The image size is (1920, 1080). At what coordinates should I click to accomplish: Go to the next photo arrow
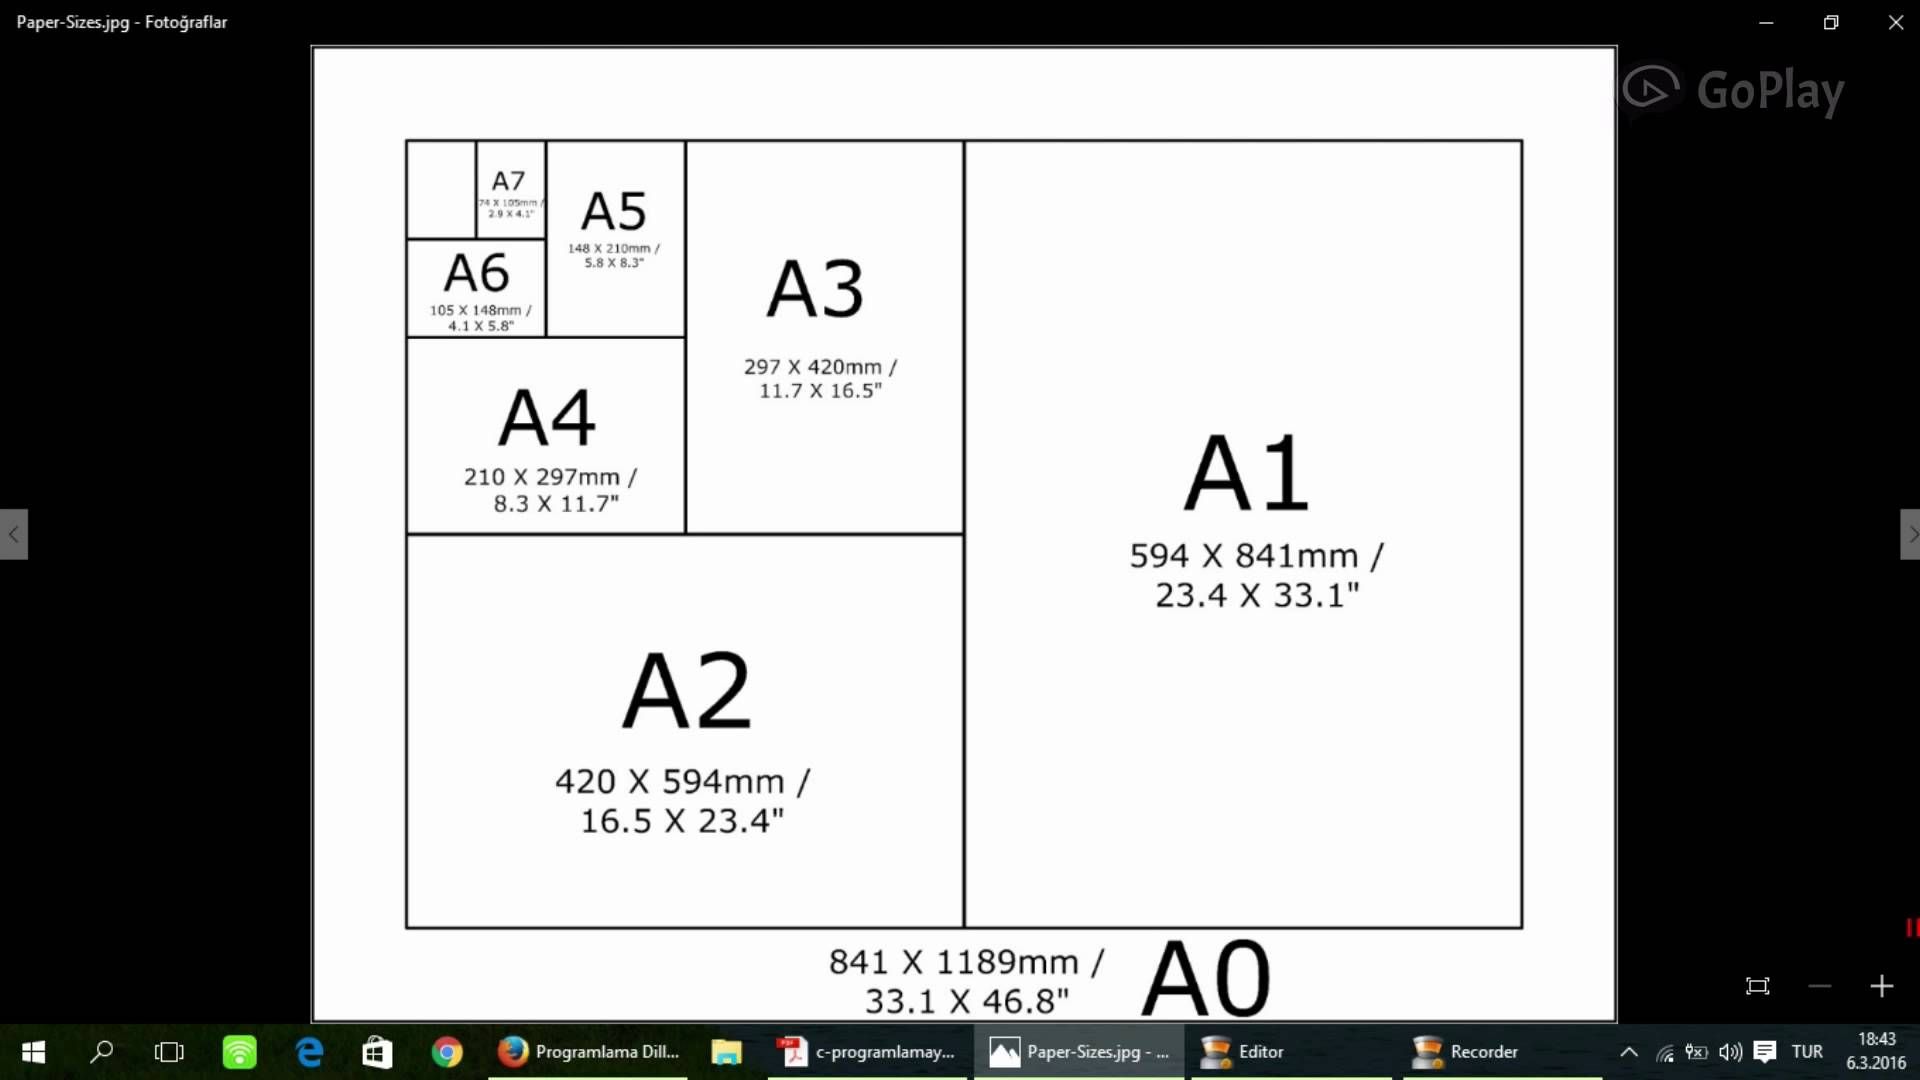pos(1910,534)
